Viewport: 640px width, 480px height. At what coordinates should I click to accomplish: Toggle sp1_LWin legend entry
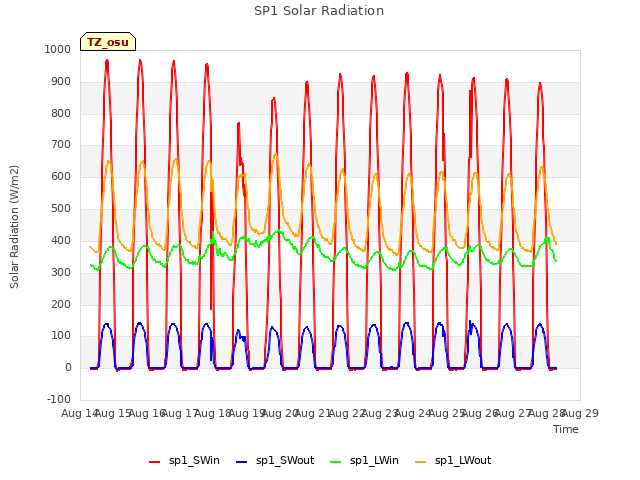click(x=364, y=460)
